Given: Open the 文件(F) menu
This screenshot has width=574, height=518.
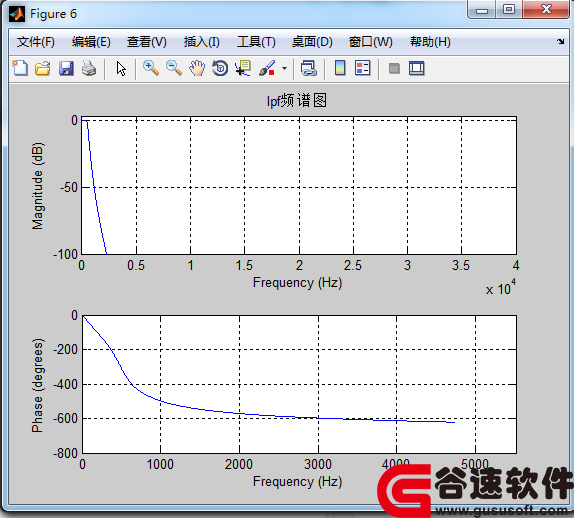Looking at the screenshot, I should 36,42.
